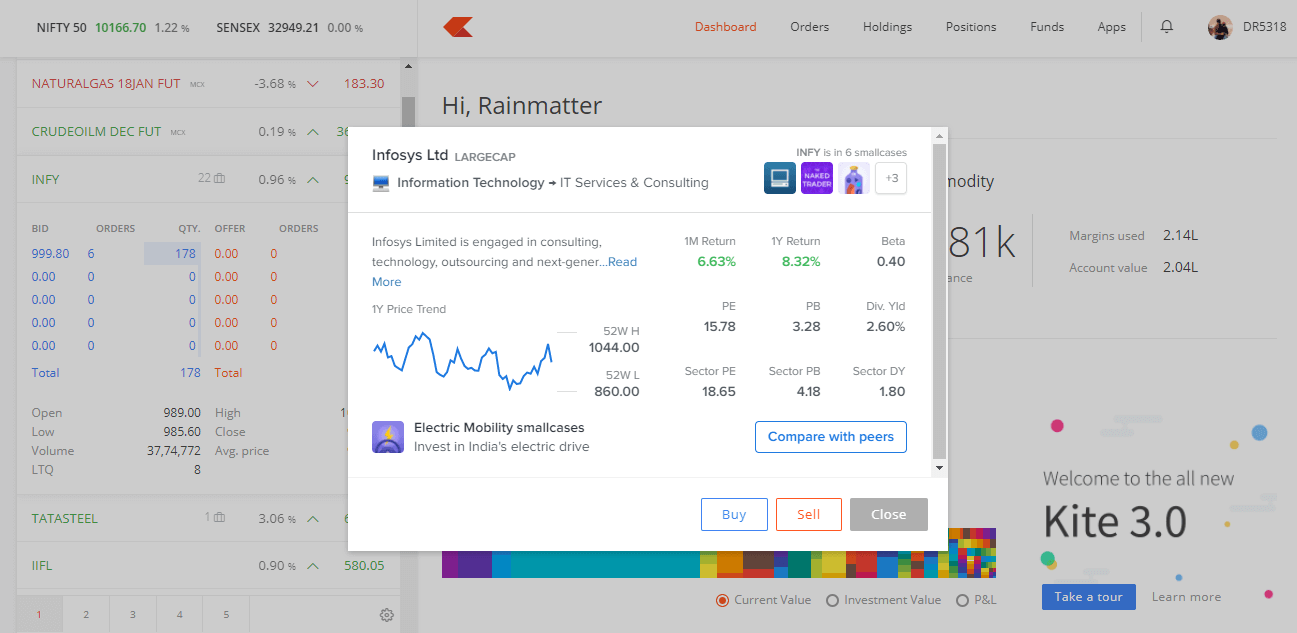1297x633 pixels.
Task: Click the Electric Mobility smallcase icon
Action: click(388, 437)
